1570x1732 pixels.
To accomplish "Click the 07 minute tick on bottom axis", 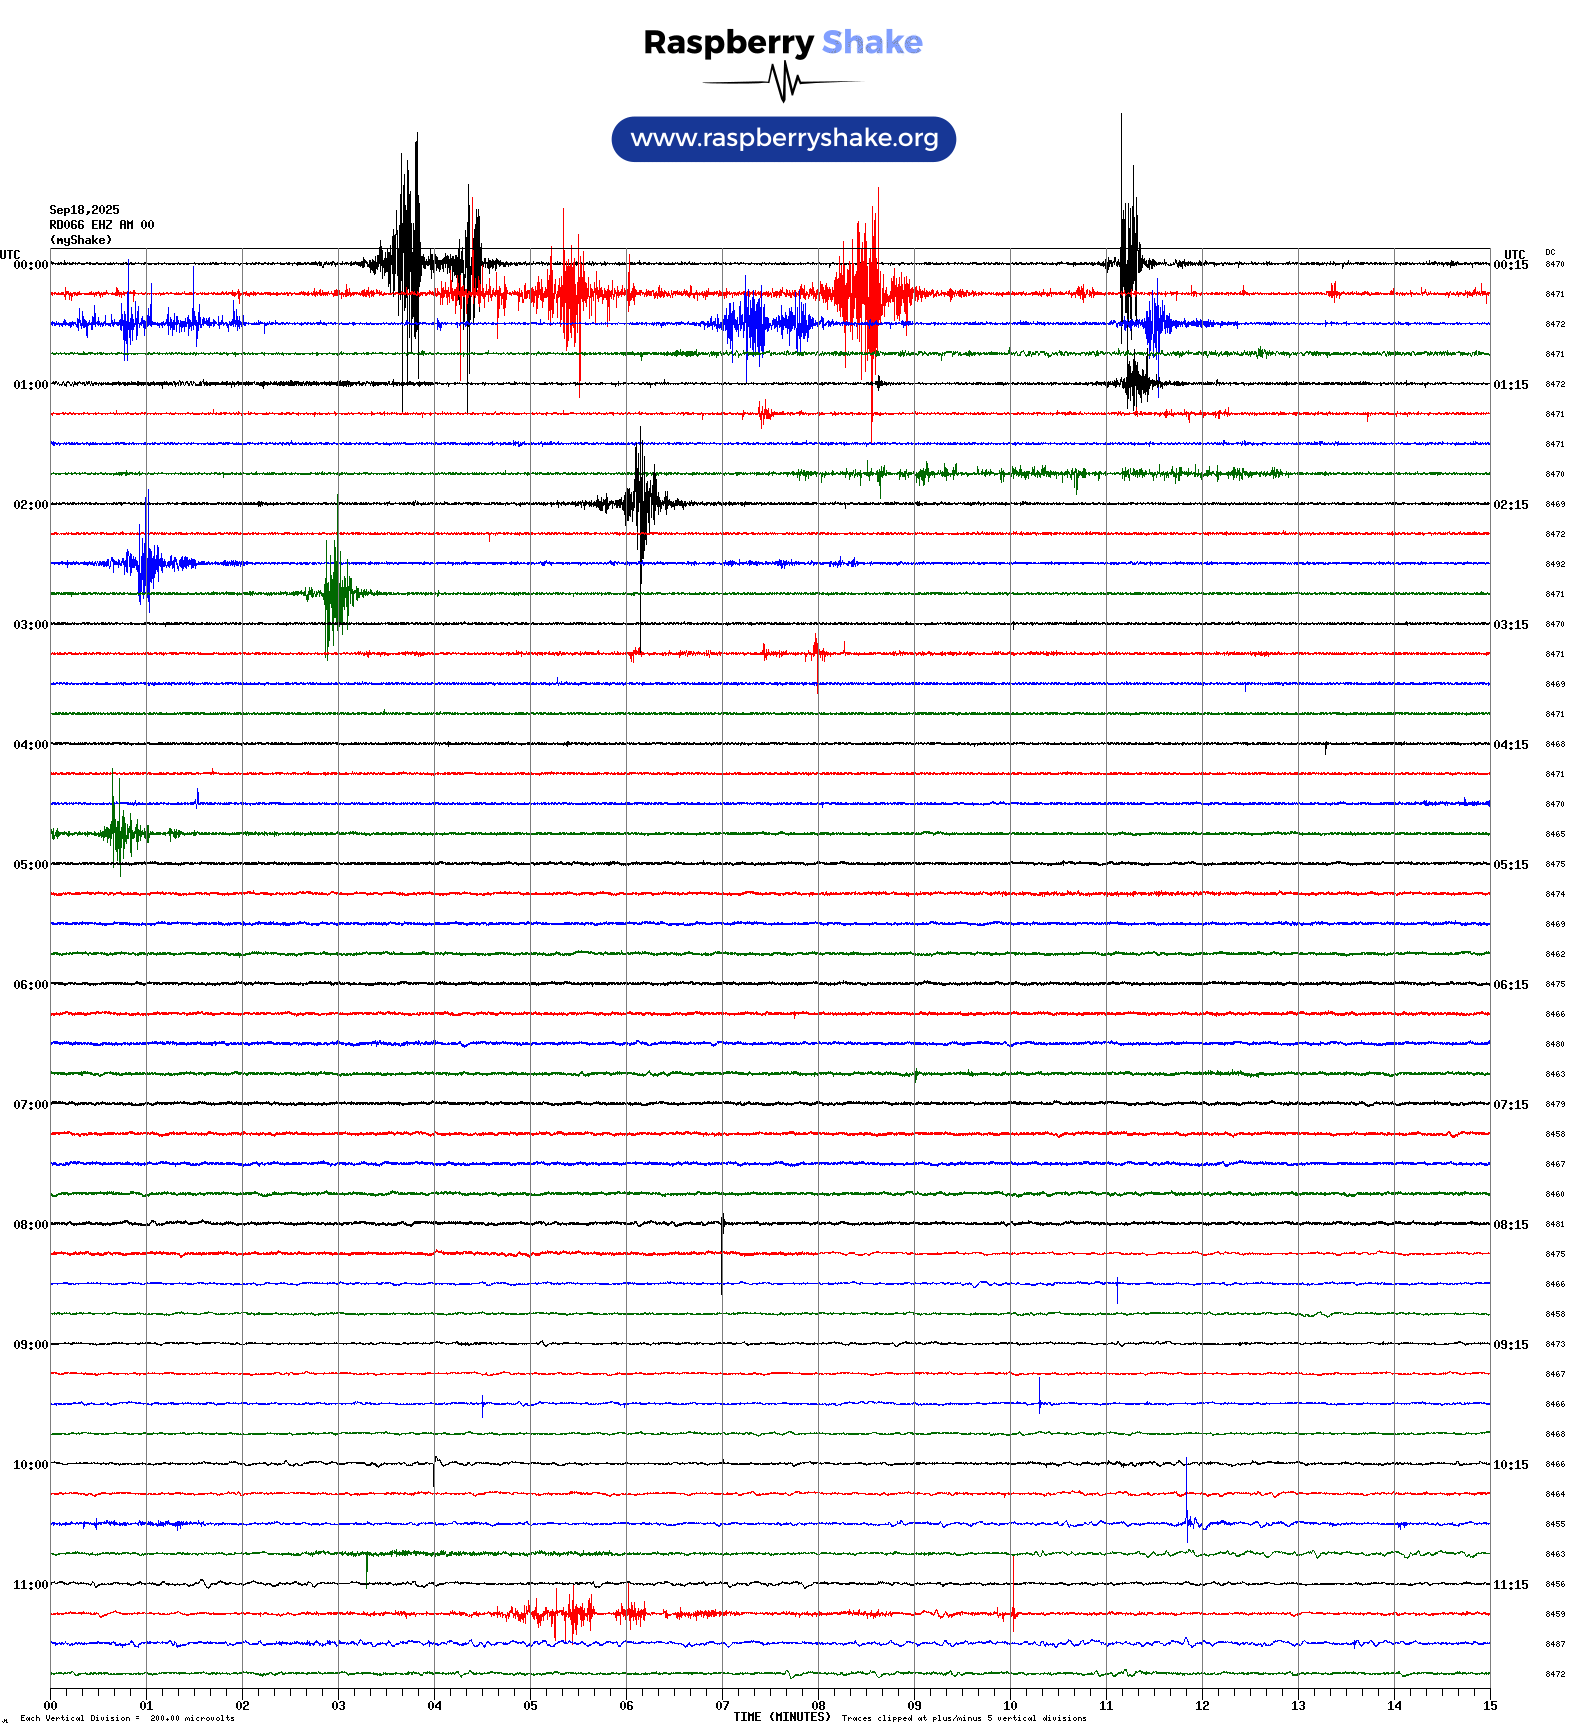I will tap(722, 1706).
